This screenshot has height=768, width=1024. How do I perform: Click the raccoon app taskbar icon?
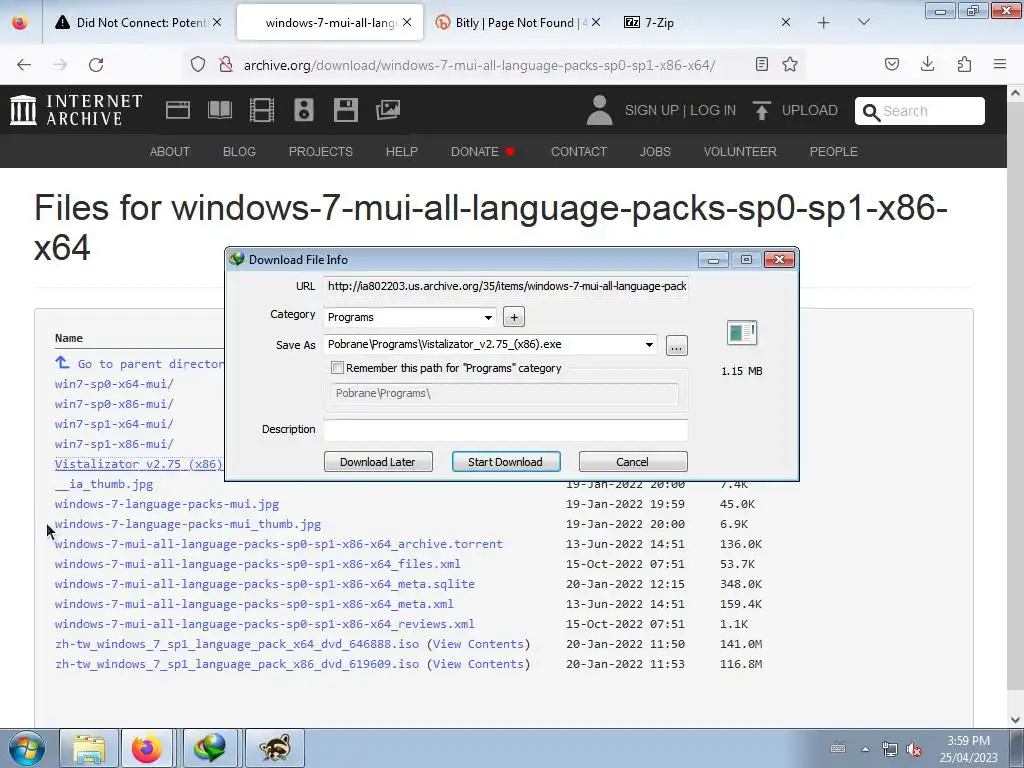coord(274,748)
